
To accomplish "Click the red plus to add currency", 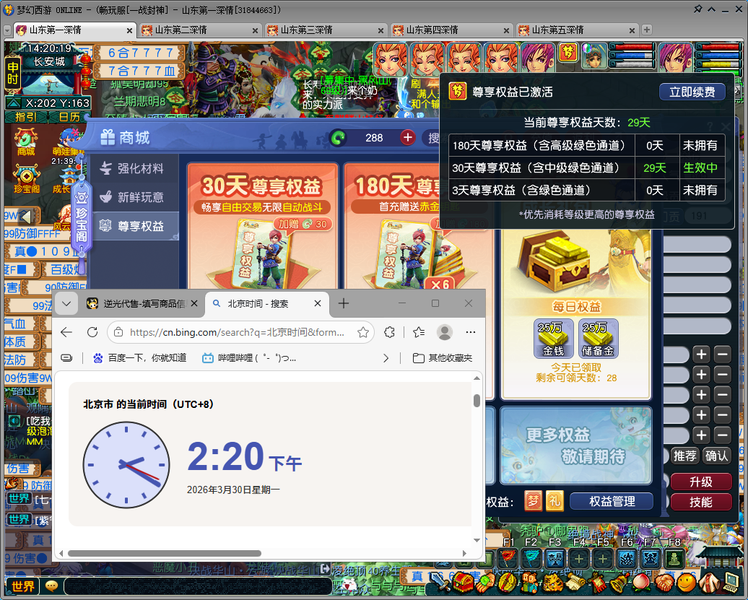I will [407, 138].
